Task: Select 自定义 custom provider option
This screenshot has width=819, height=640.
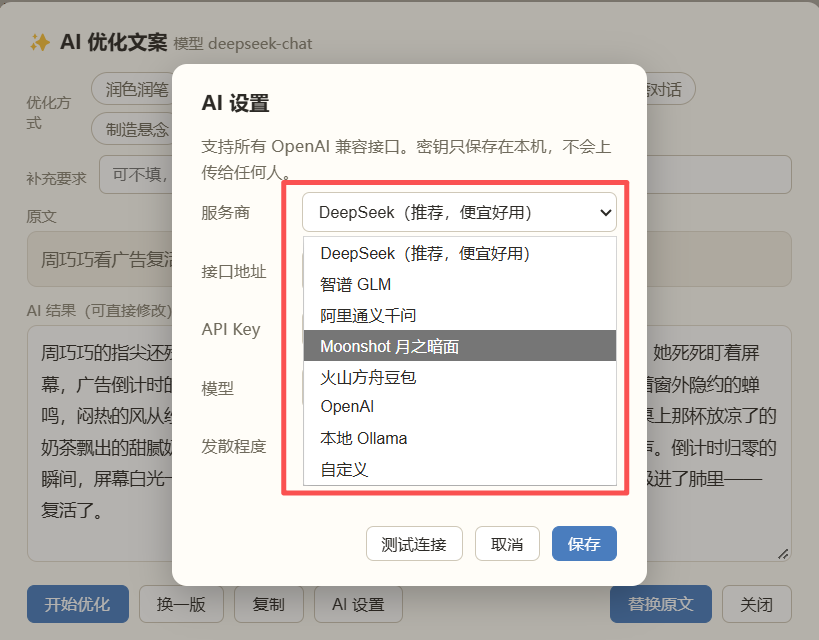Action: coord(460,469)
